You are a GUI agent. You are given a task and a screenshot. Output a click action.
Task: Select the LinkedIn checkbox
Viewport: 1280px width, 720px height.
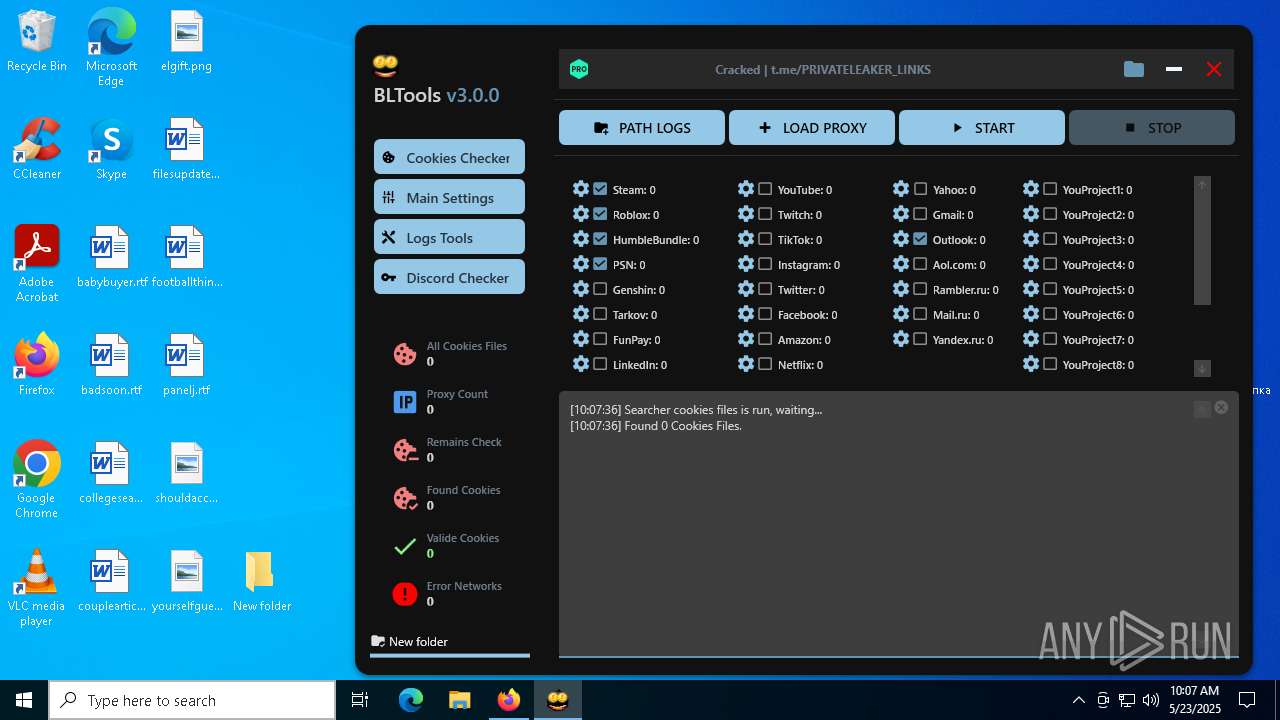click(x=600, y=364)
